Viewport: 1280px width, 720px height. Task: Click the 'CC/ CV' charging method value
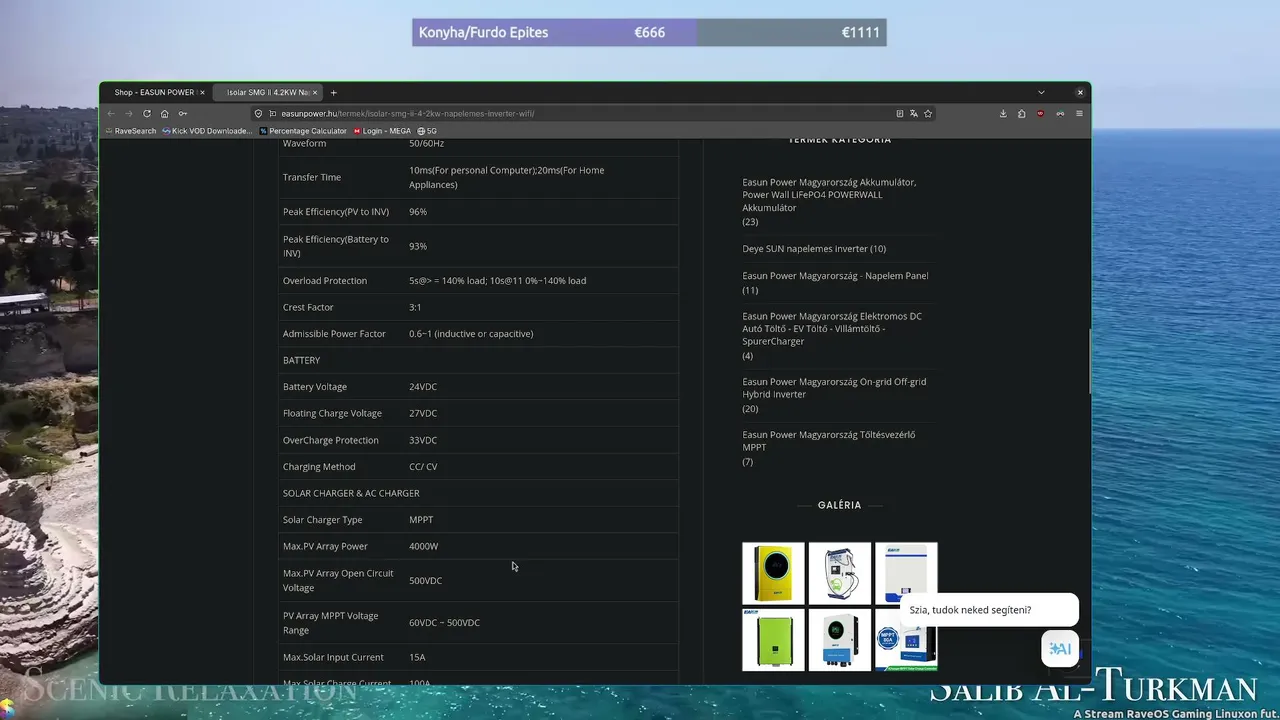click(423, 467)
